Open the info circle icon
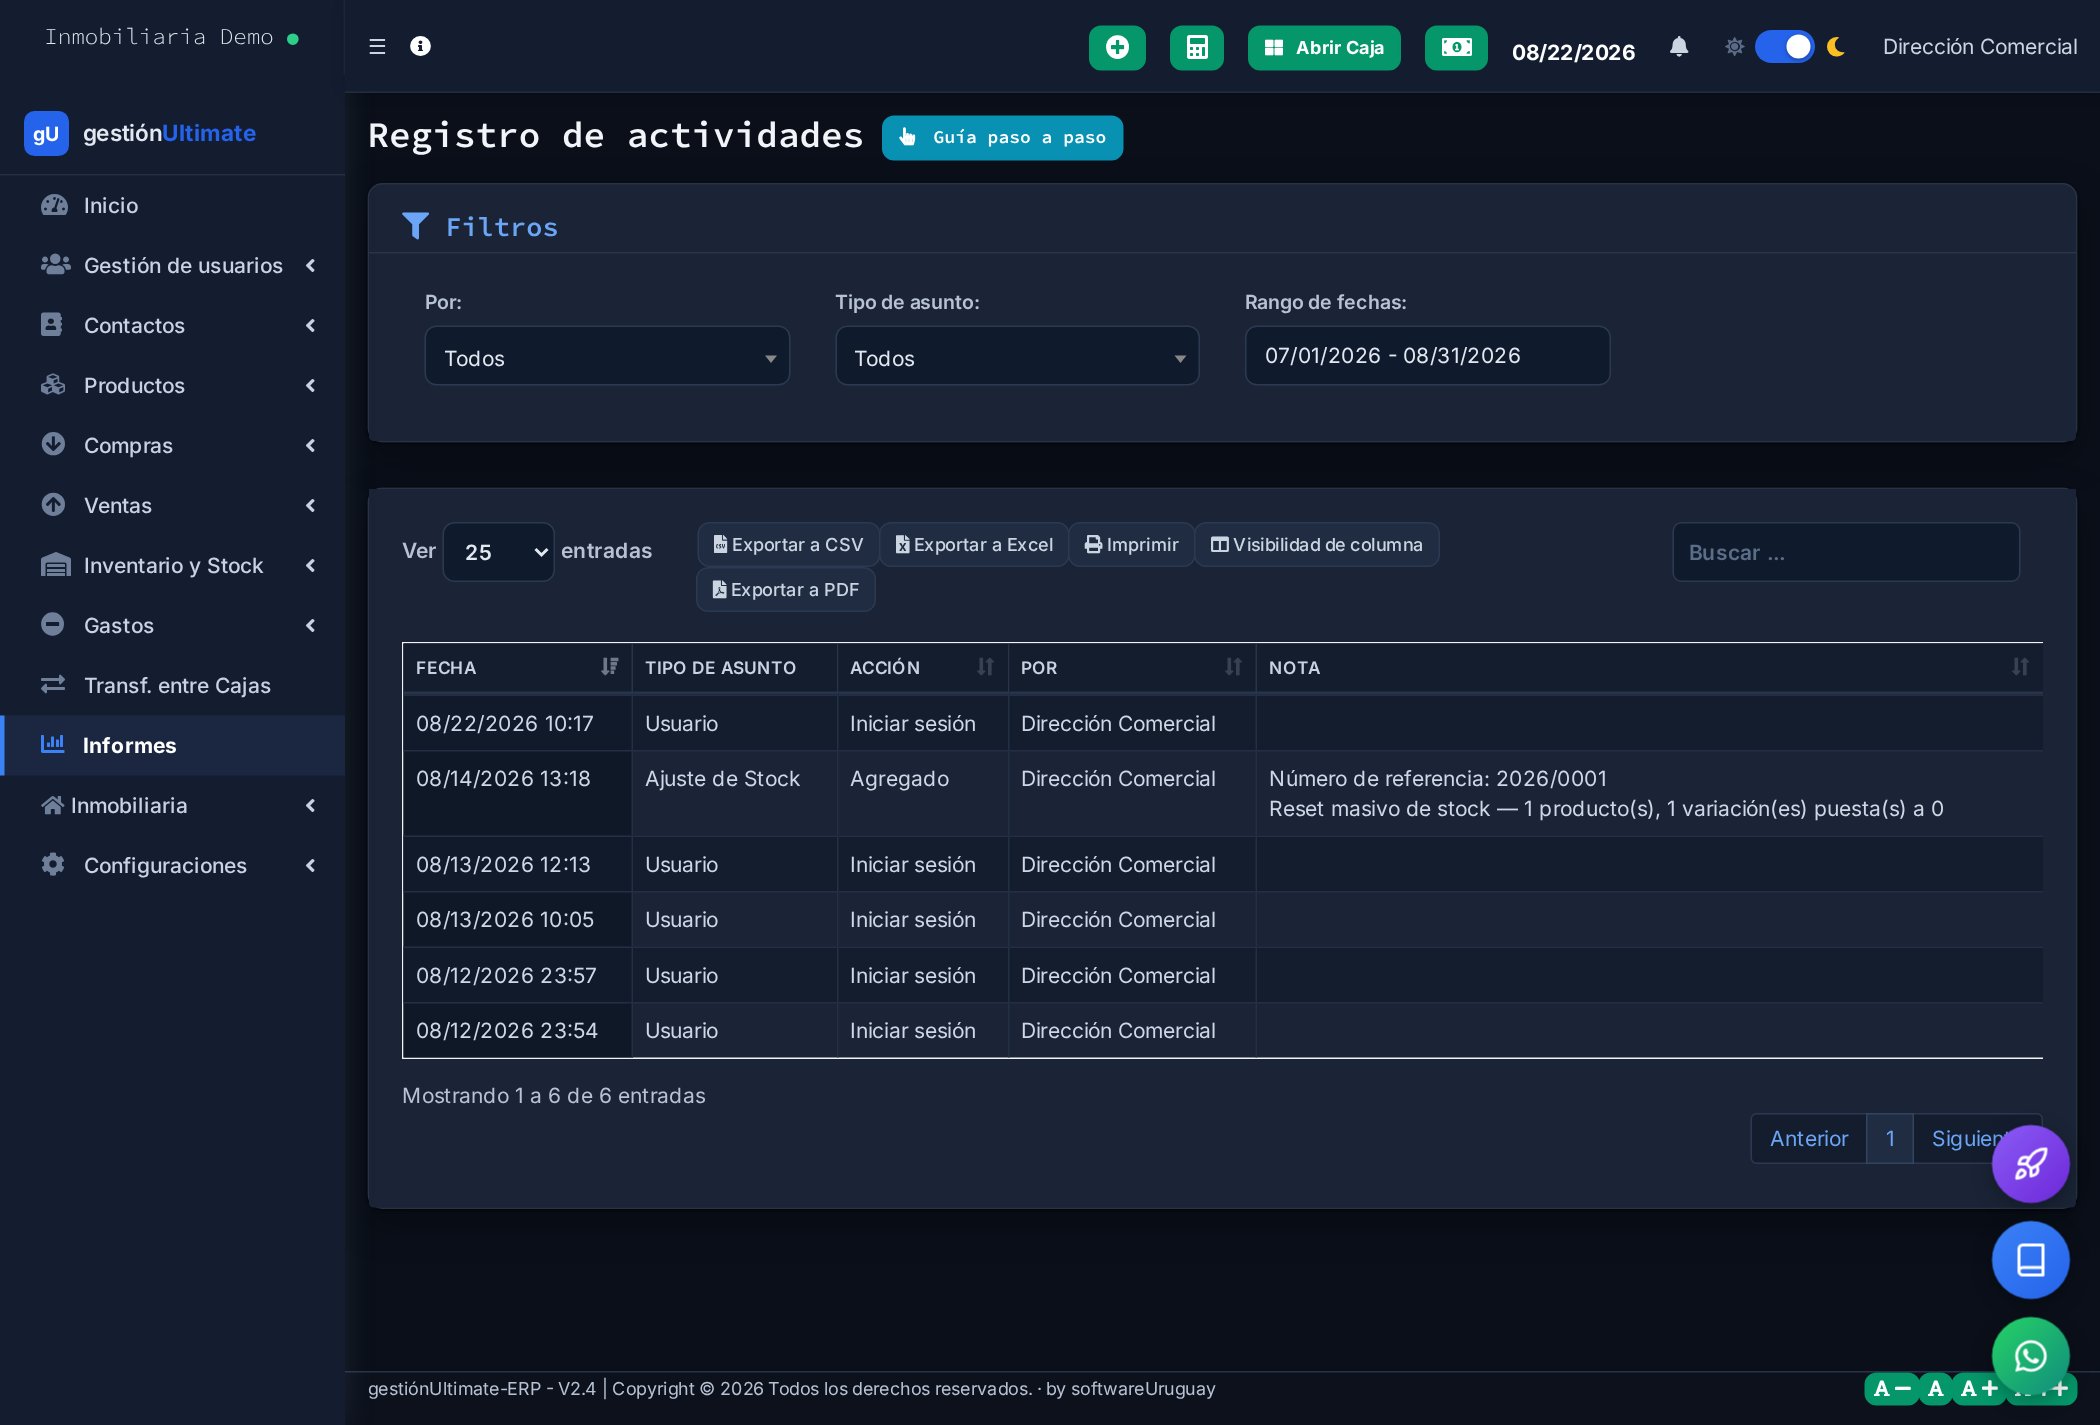The width and height of the screenshot is (2100, 1425). coord(420,46)
